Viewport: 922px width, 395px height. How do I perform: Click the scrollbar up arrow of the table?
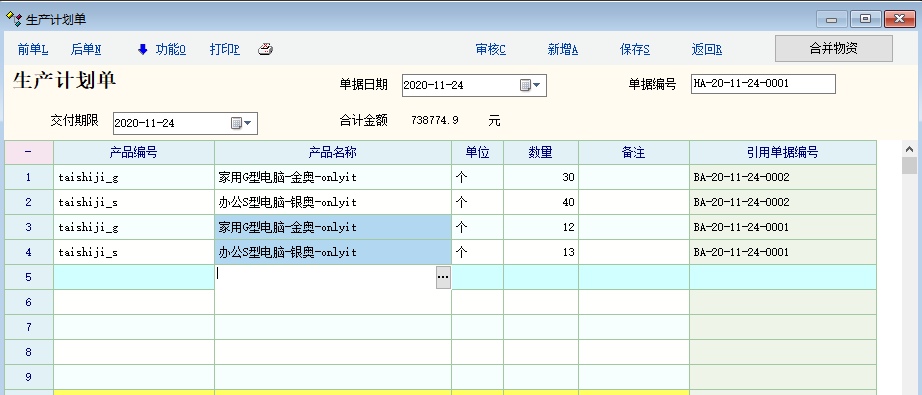click(x=909, y=149)
